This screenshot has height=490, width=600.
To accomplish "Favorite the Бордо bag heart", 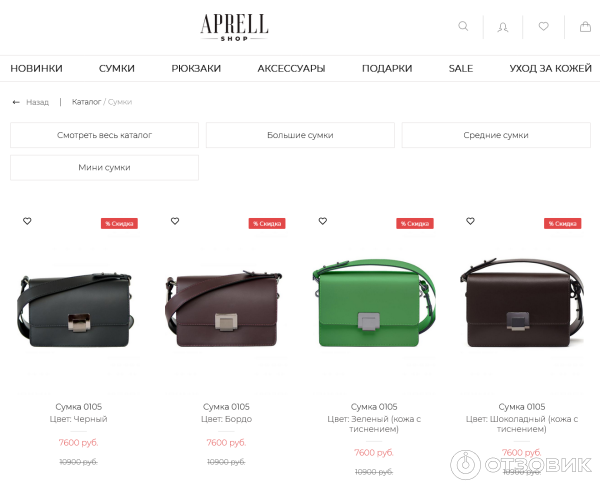I will 175,221.
